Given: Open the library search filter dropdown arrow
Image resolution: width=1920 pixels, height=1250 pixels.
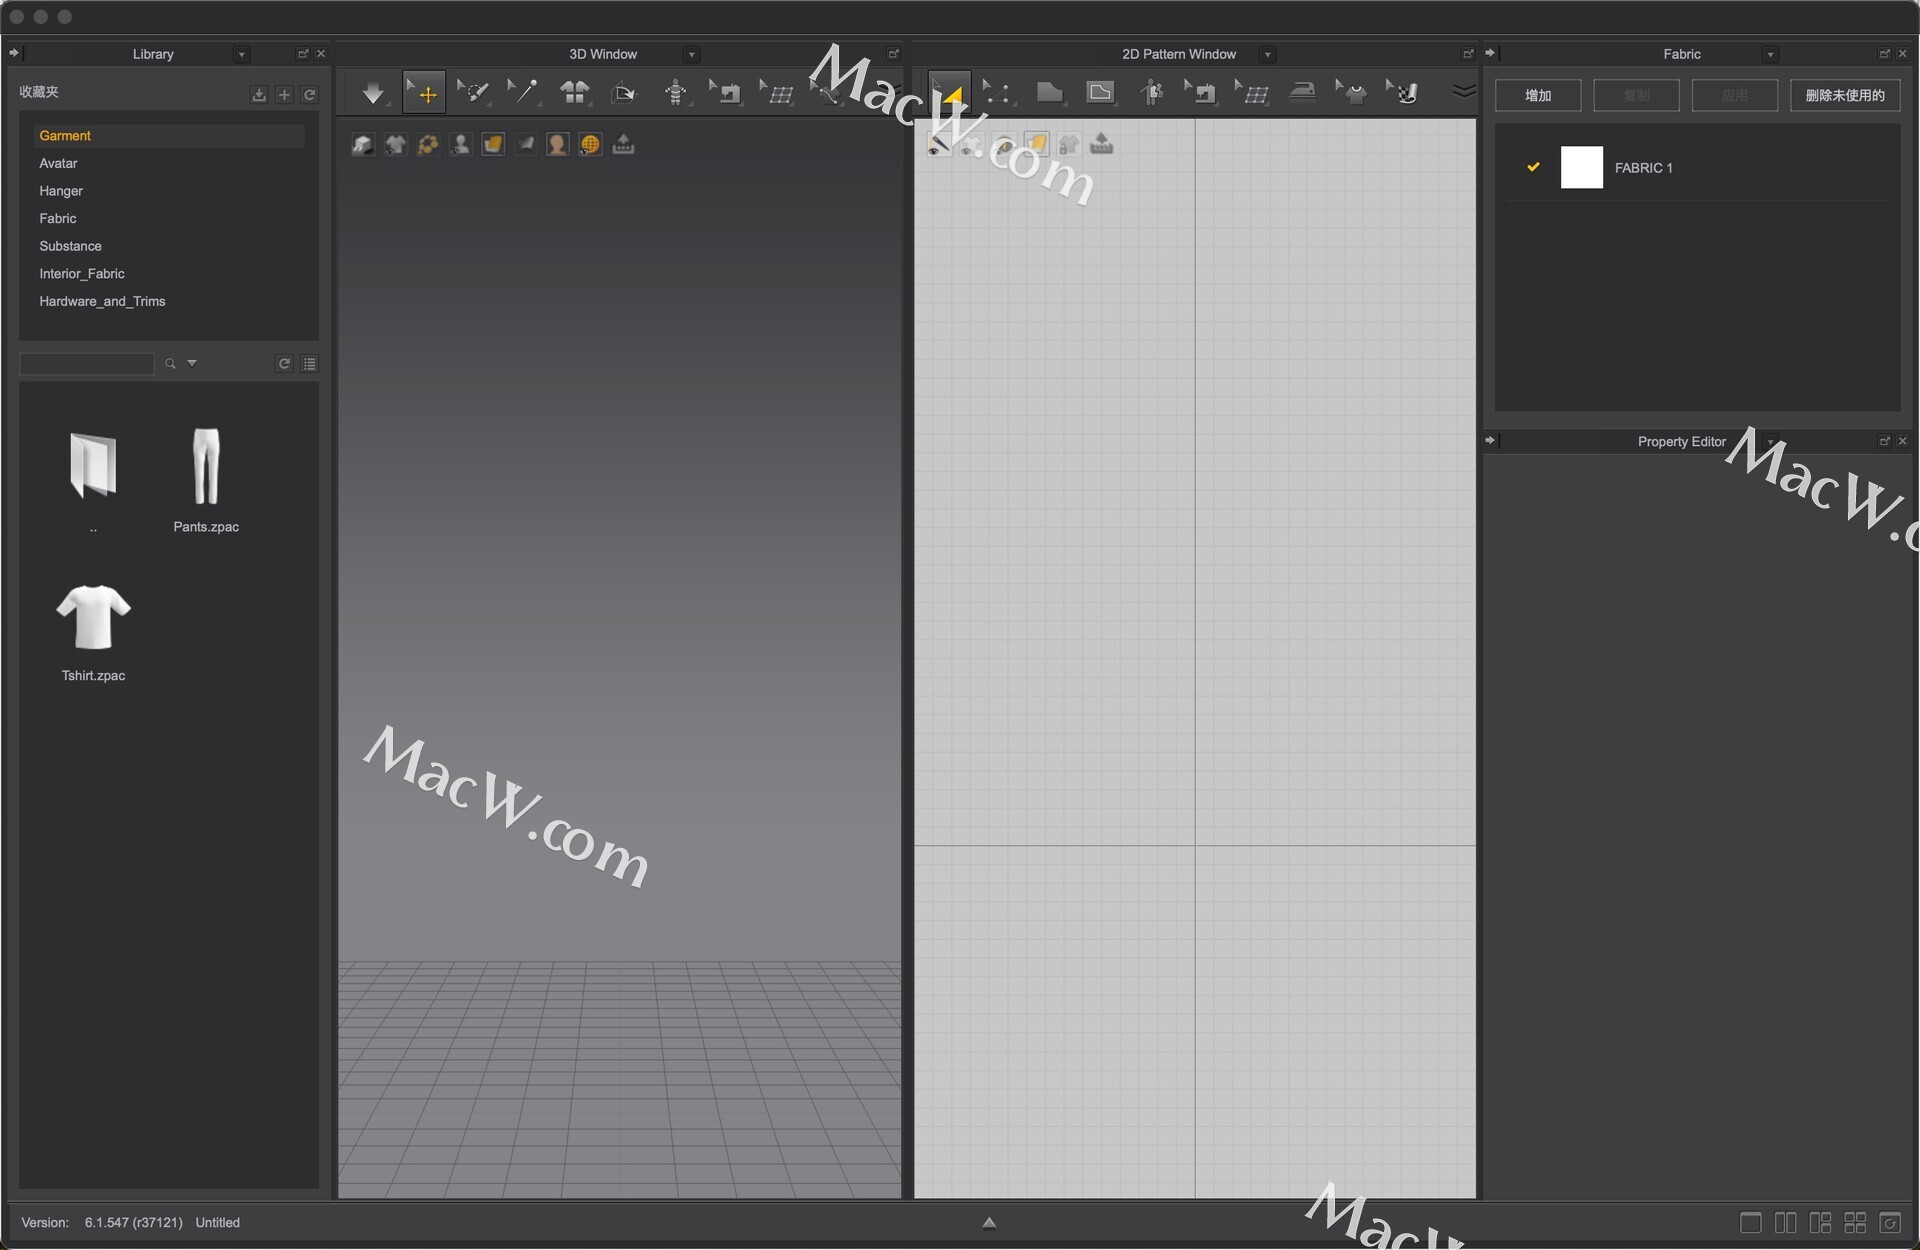Looking at the screenshot, I should (x=192, y=363).
